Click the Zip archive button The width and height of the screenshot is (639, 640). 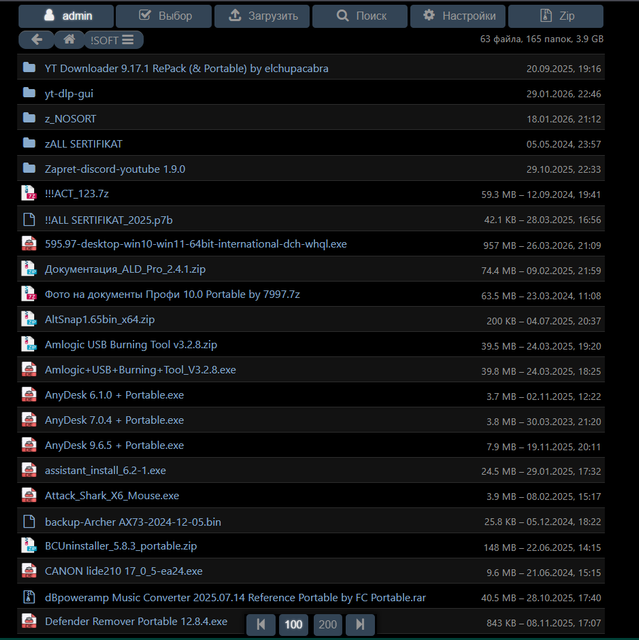556,16
